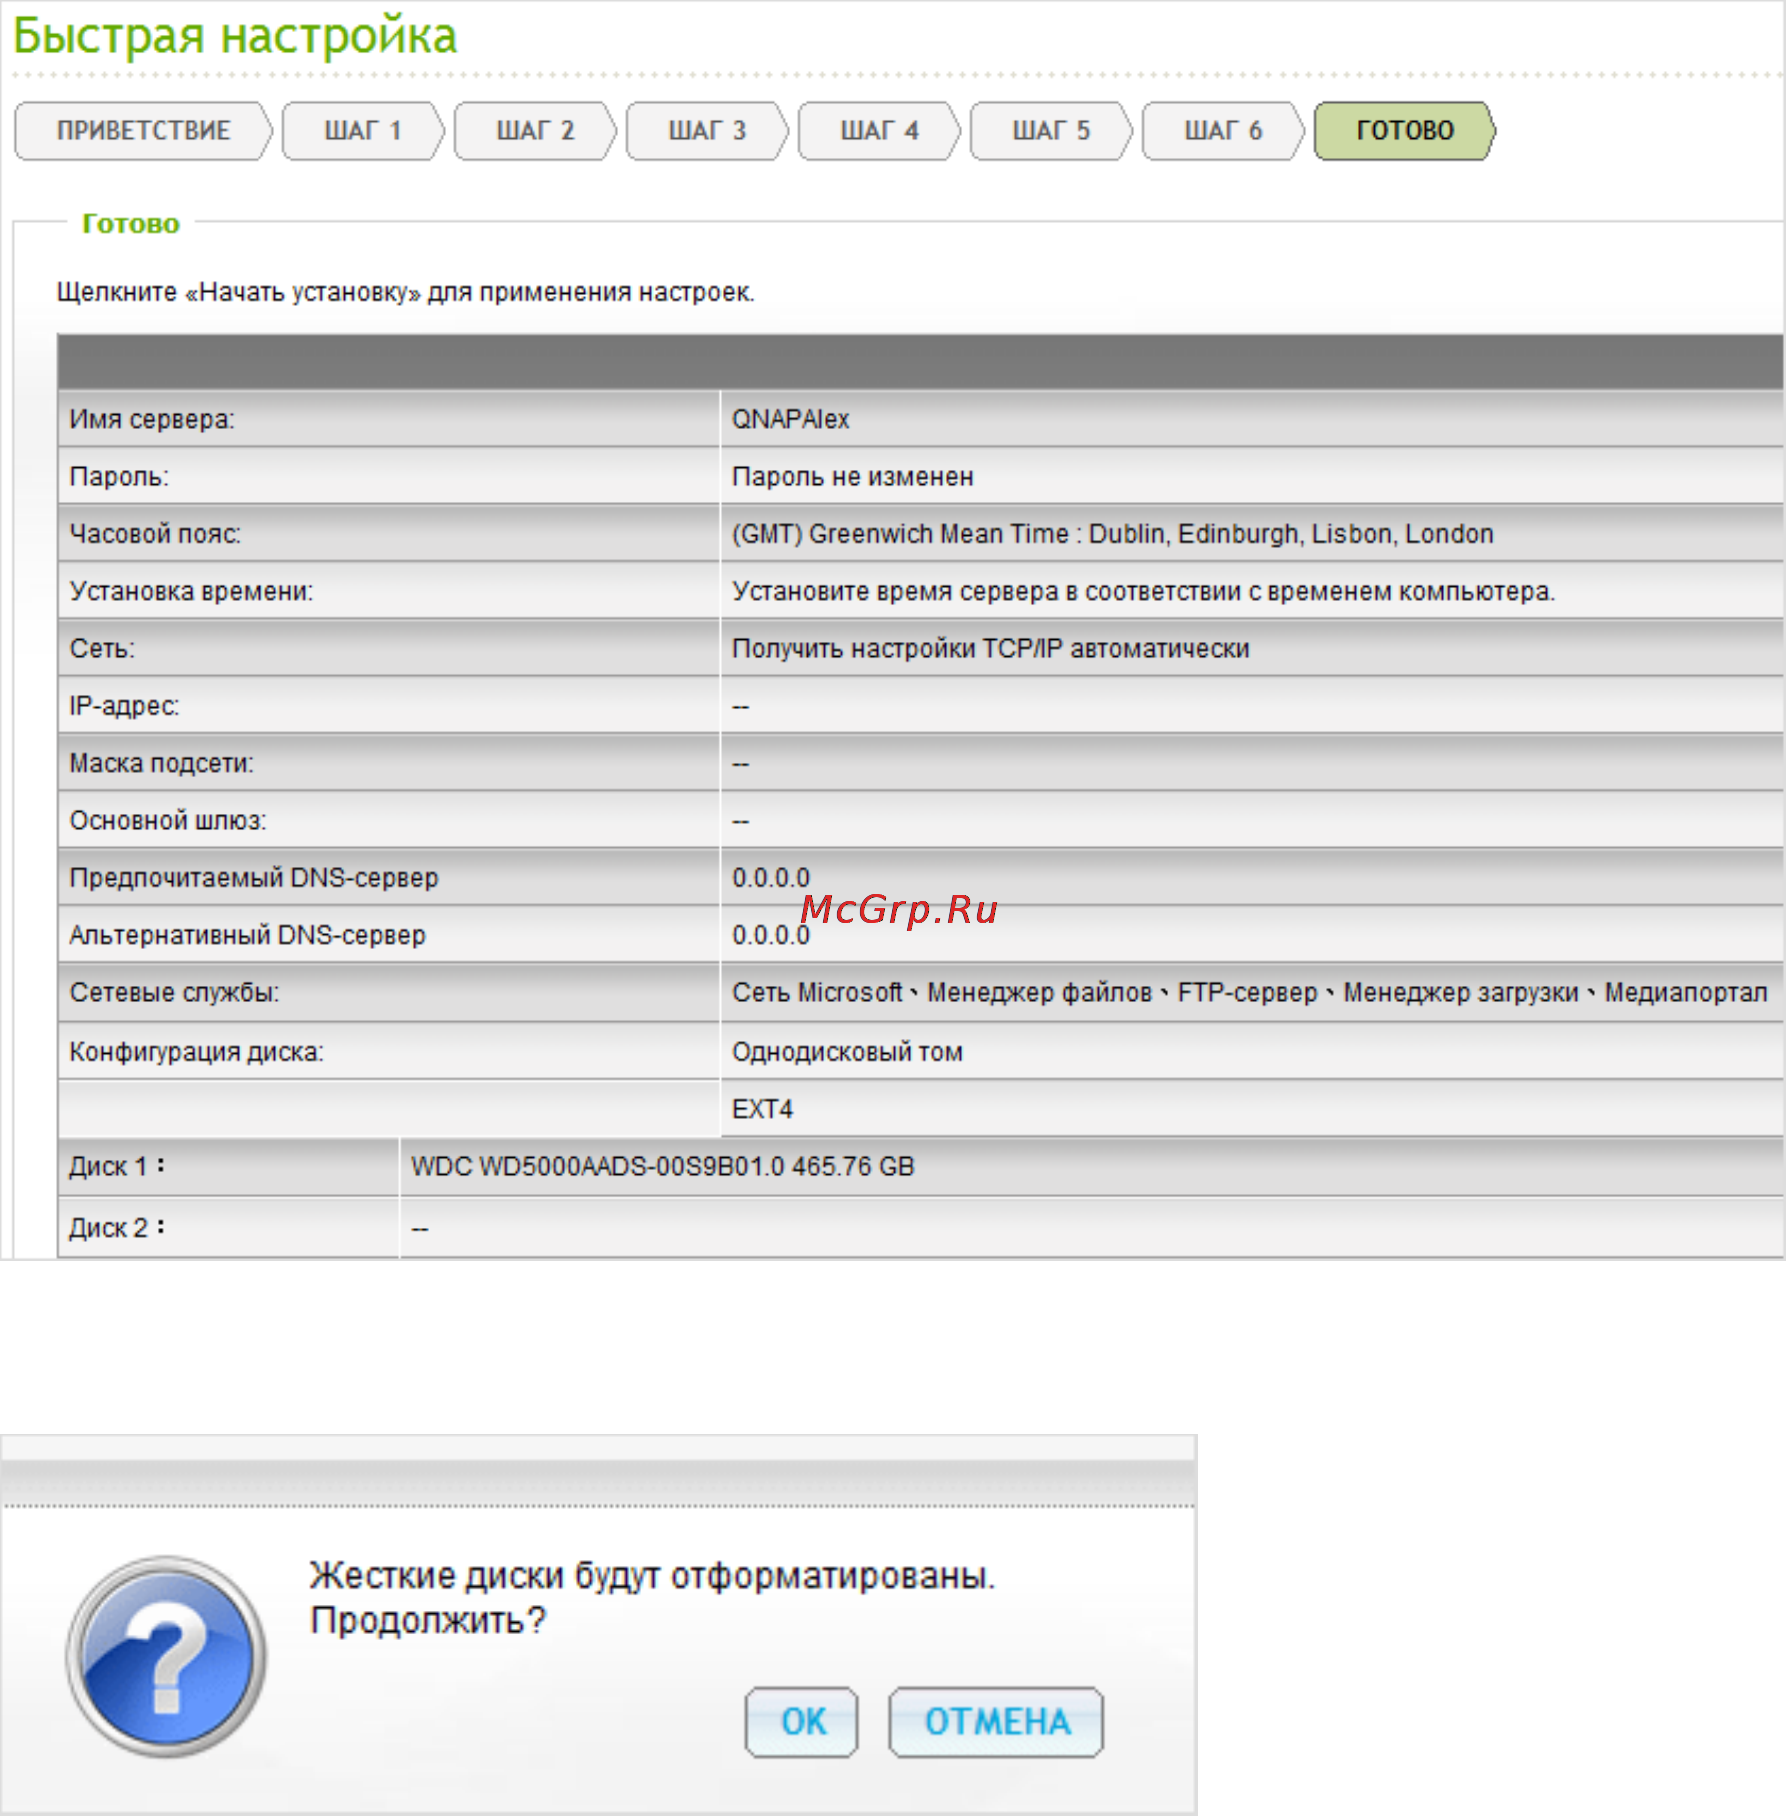
Task: Click the 'Пароль:' label
Action: click(118, 477)
